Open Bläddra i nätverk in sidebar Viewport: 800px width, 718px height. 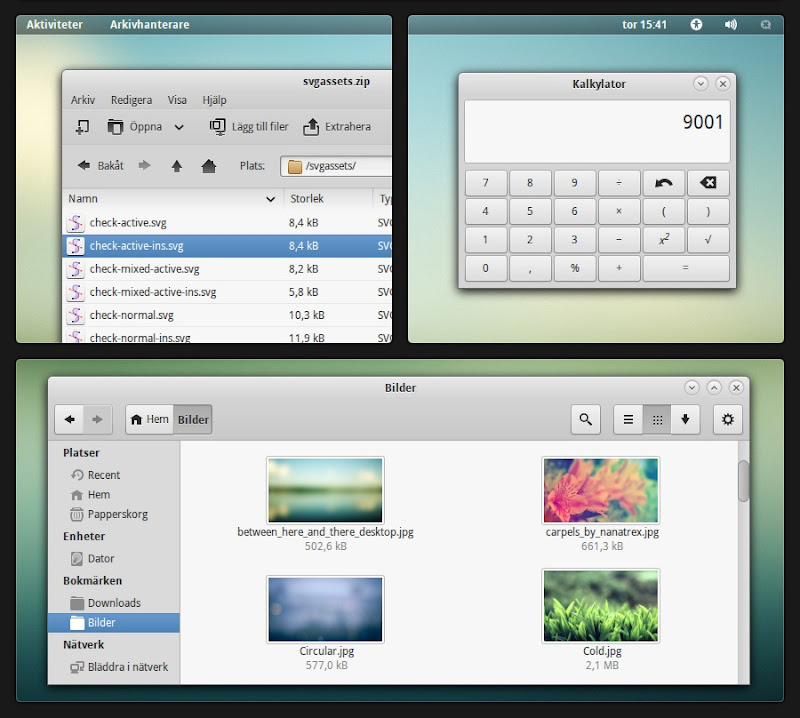pos(114,667)
